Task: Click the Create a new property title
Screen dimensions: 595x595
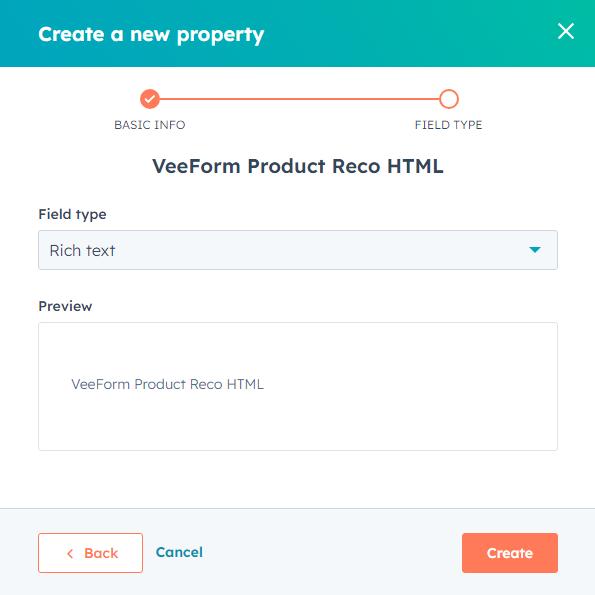Action: (x=151, y=35)
